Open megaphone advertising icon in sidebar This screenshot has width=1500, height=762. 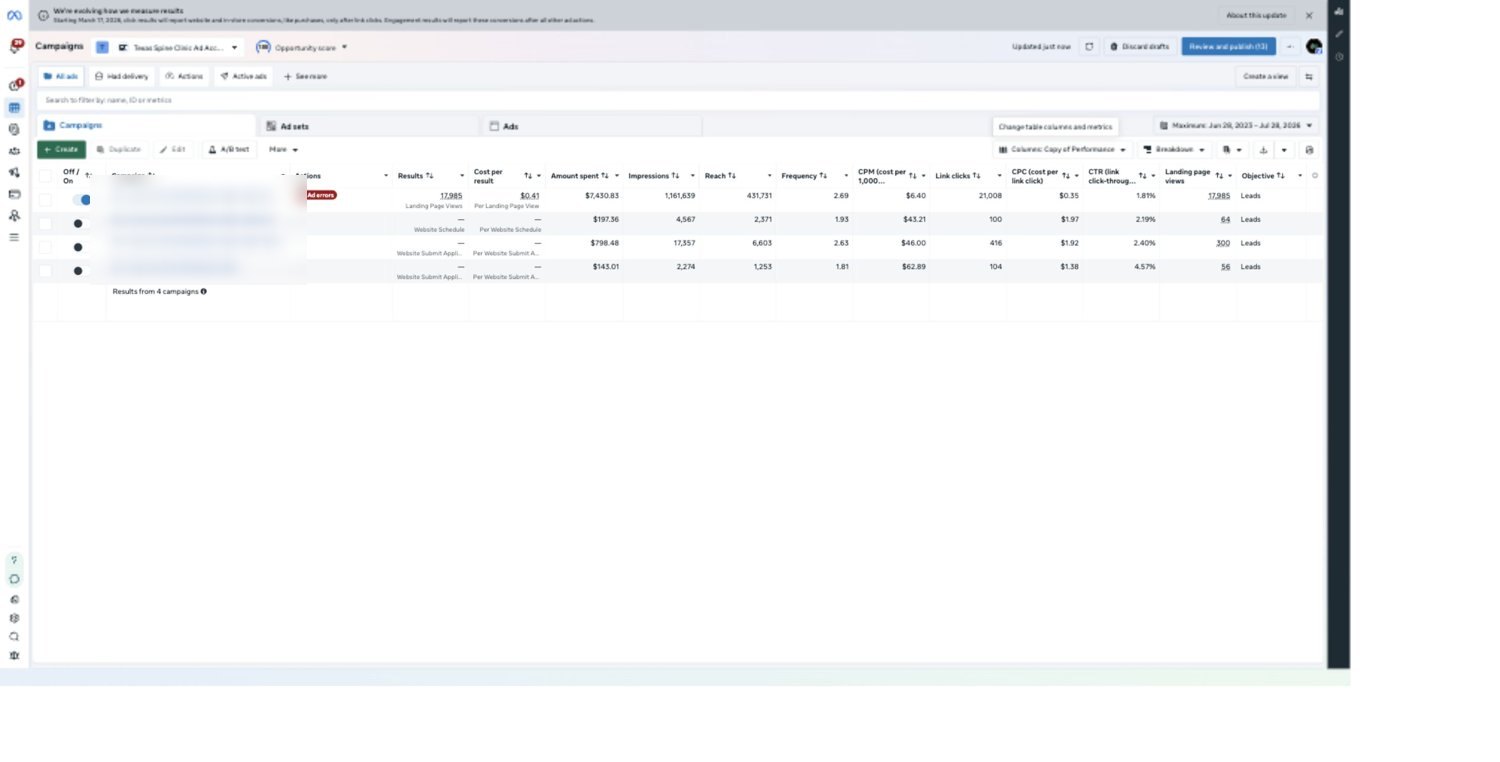14,172
